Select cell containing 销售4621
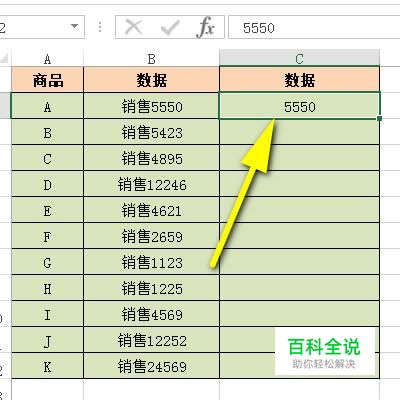Viewport: 400px width, 400px height. [151, 210]
